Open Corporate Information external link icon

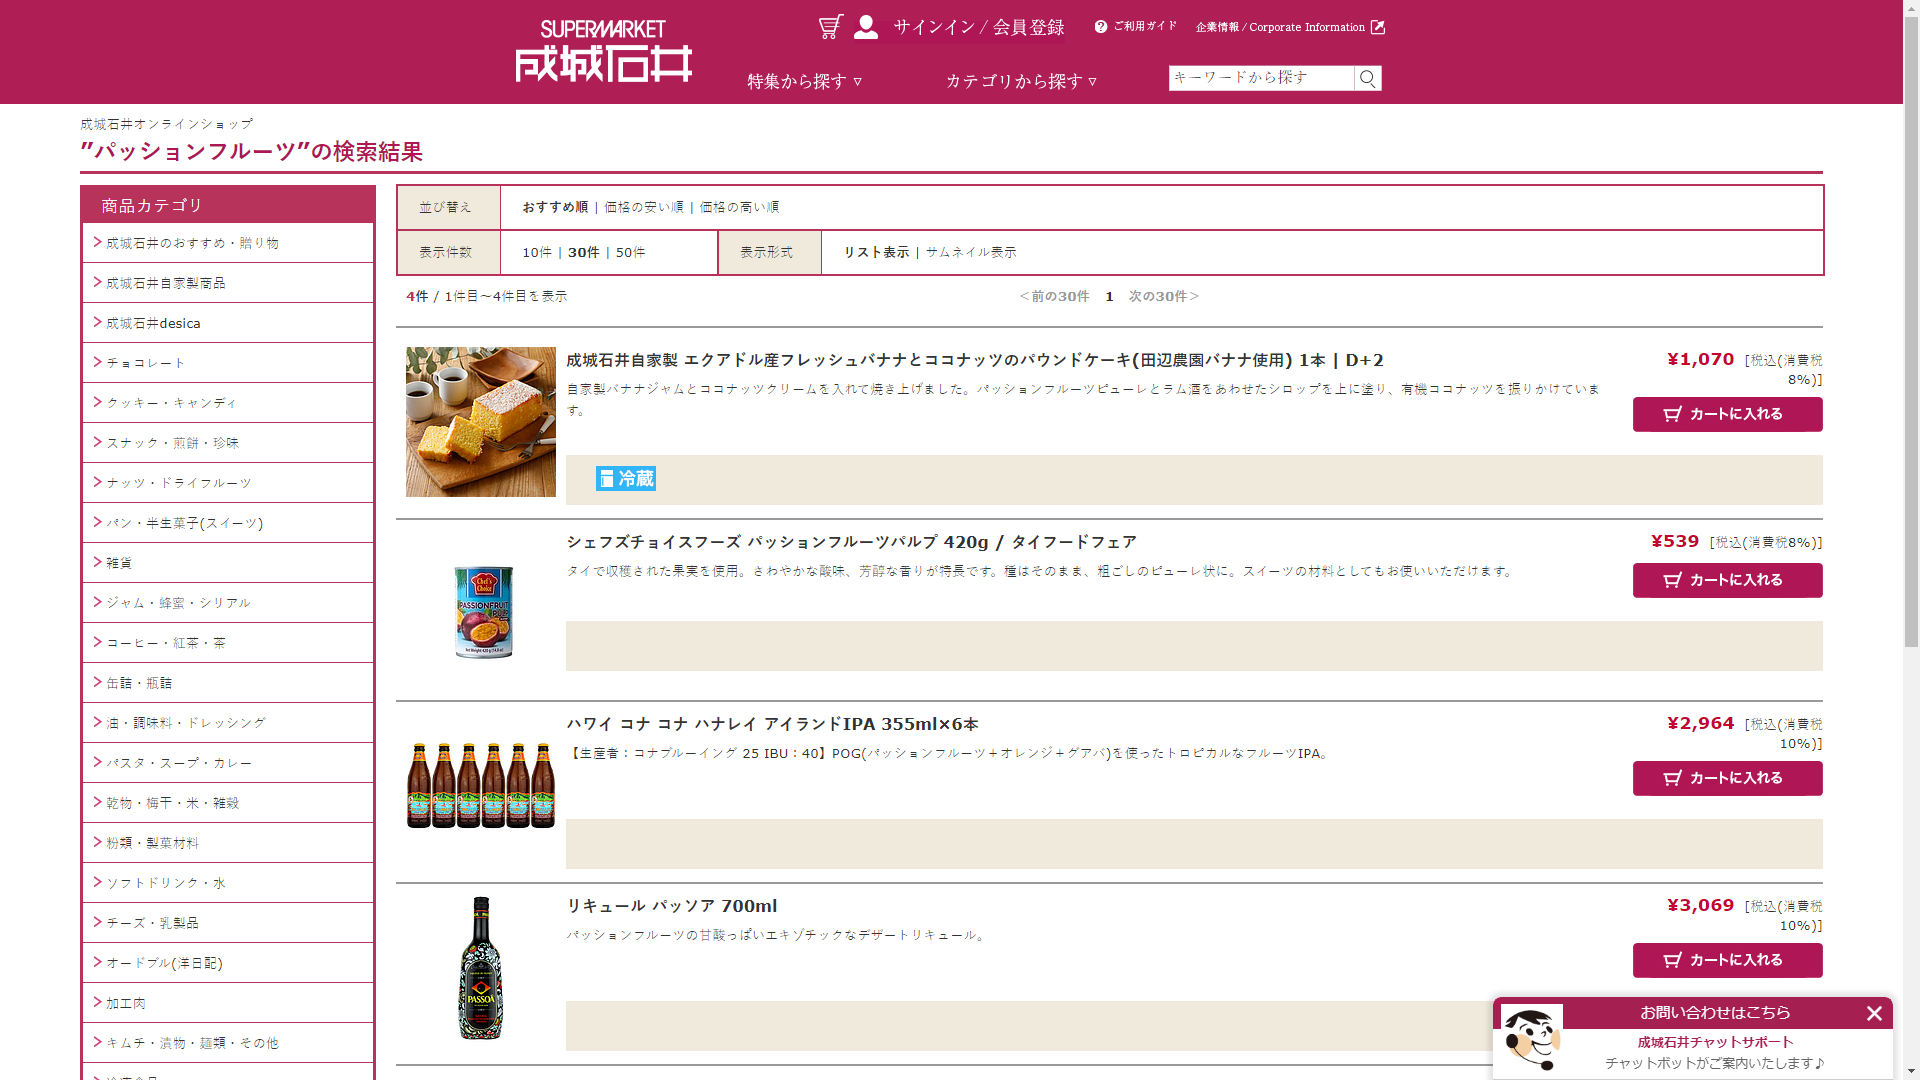coord(1377,27)
